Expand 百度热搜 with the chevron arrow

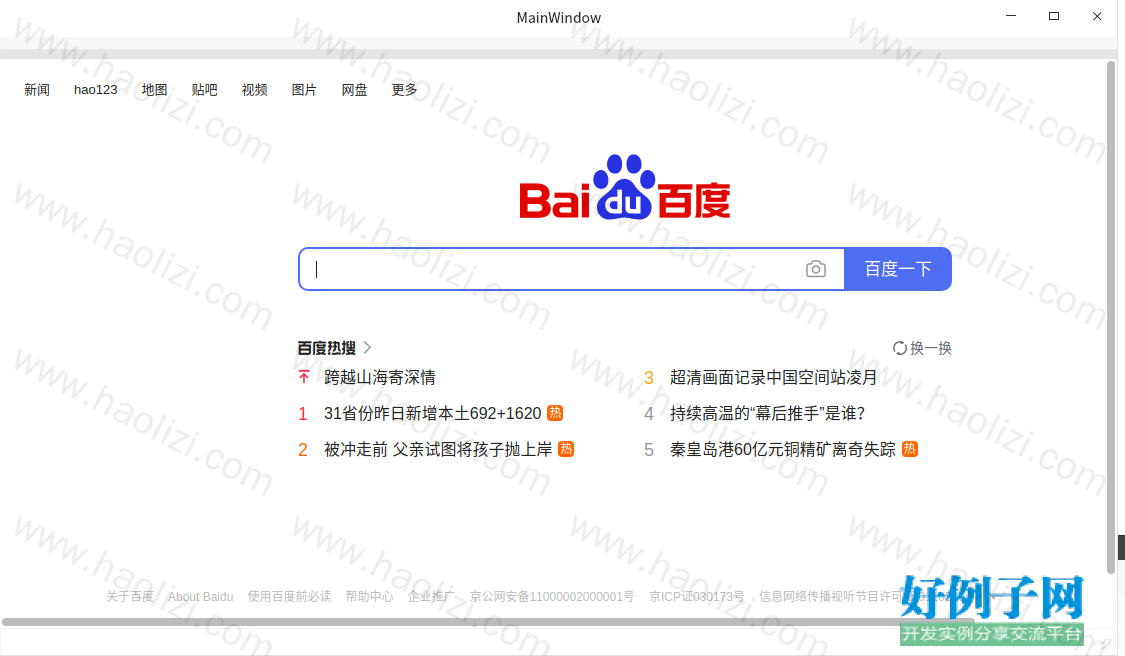tap(367, 347)
